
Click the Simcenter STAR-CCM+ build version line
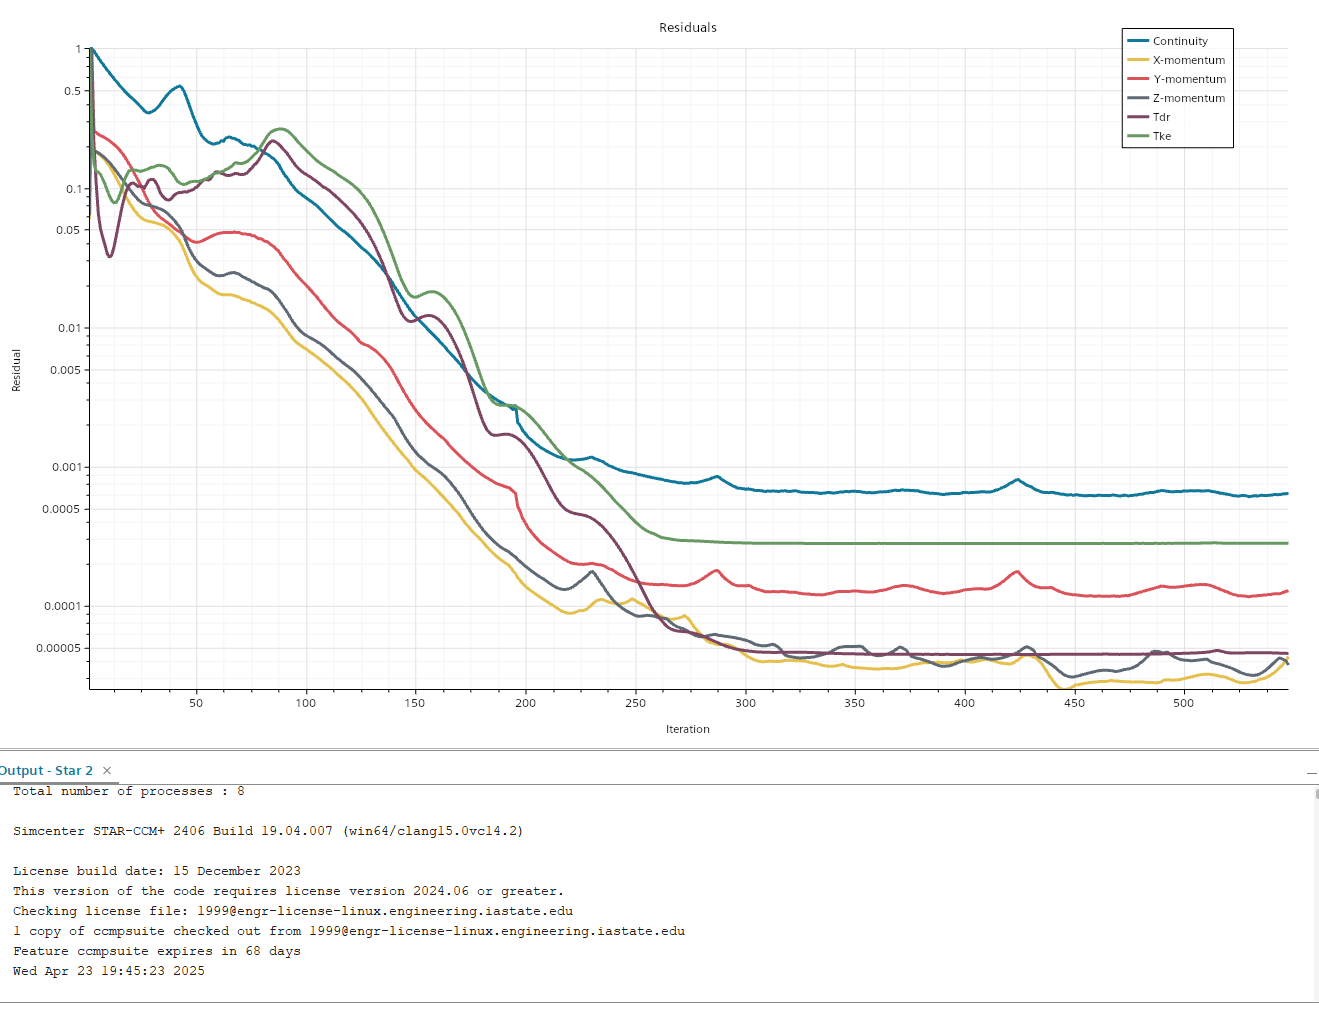tap(268, 831)
